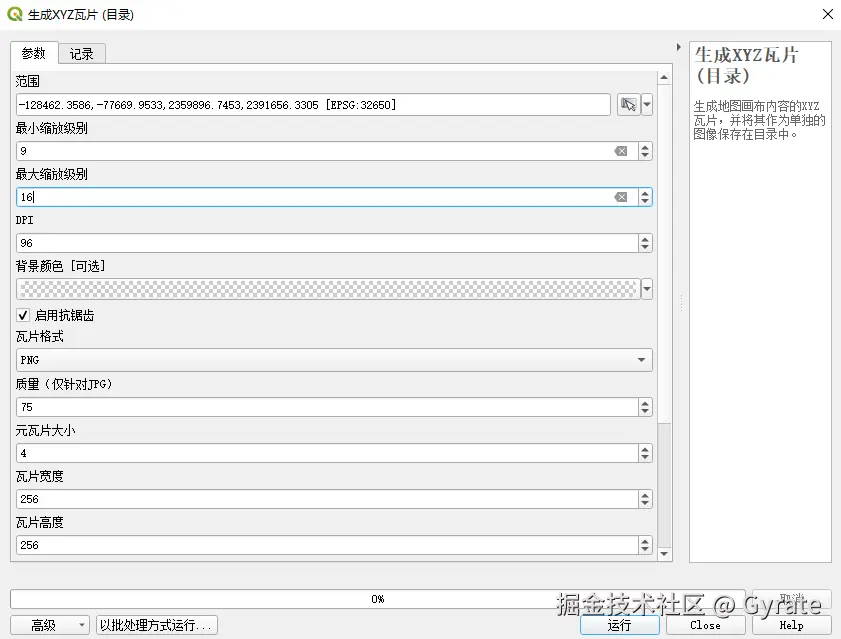Close the 生成XYZ瓦片 dialog window
This screenshot has width=841, height=639.
click(828, 14)
